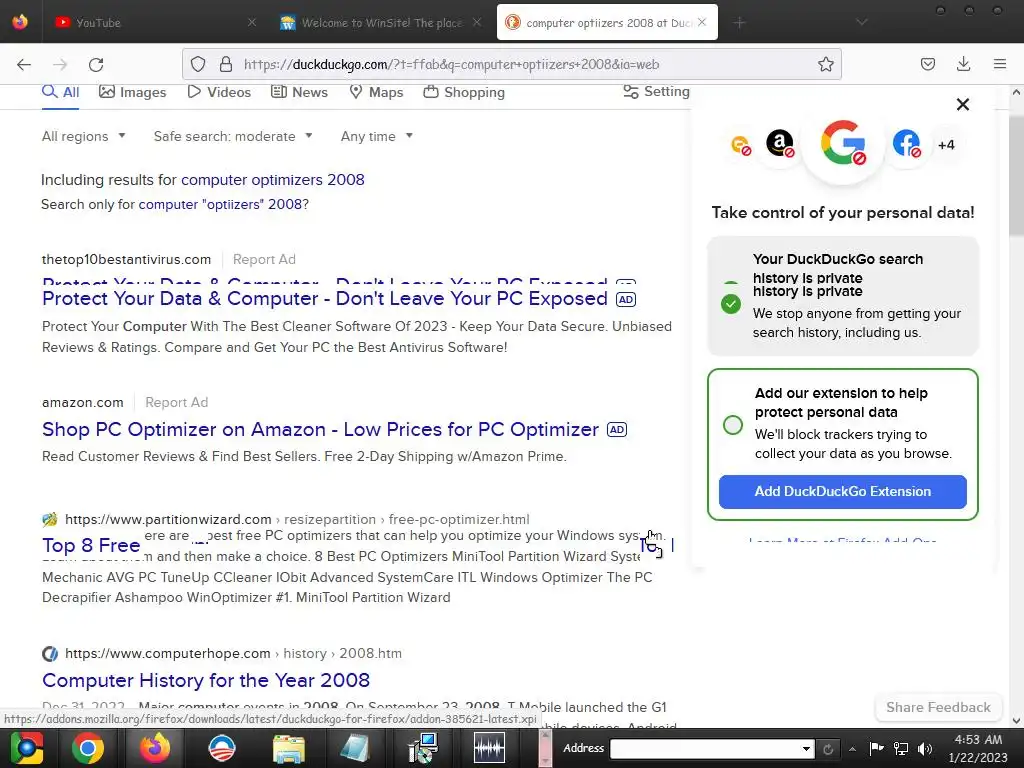Open the volume speaker tray icon
Screen dimensions: 1024x768
tap(924, 748)
